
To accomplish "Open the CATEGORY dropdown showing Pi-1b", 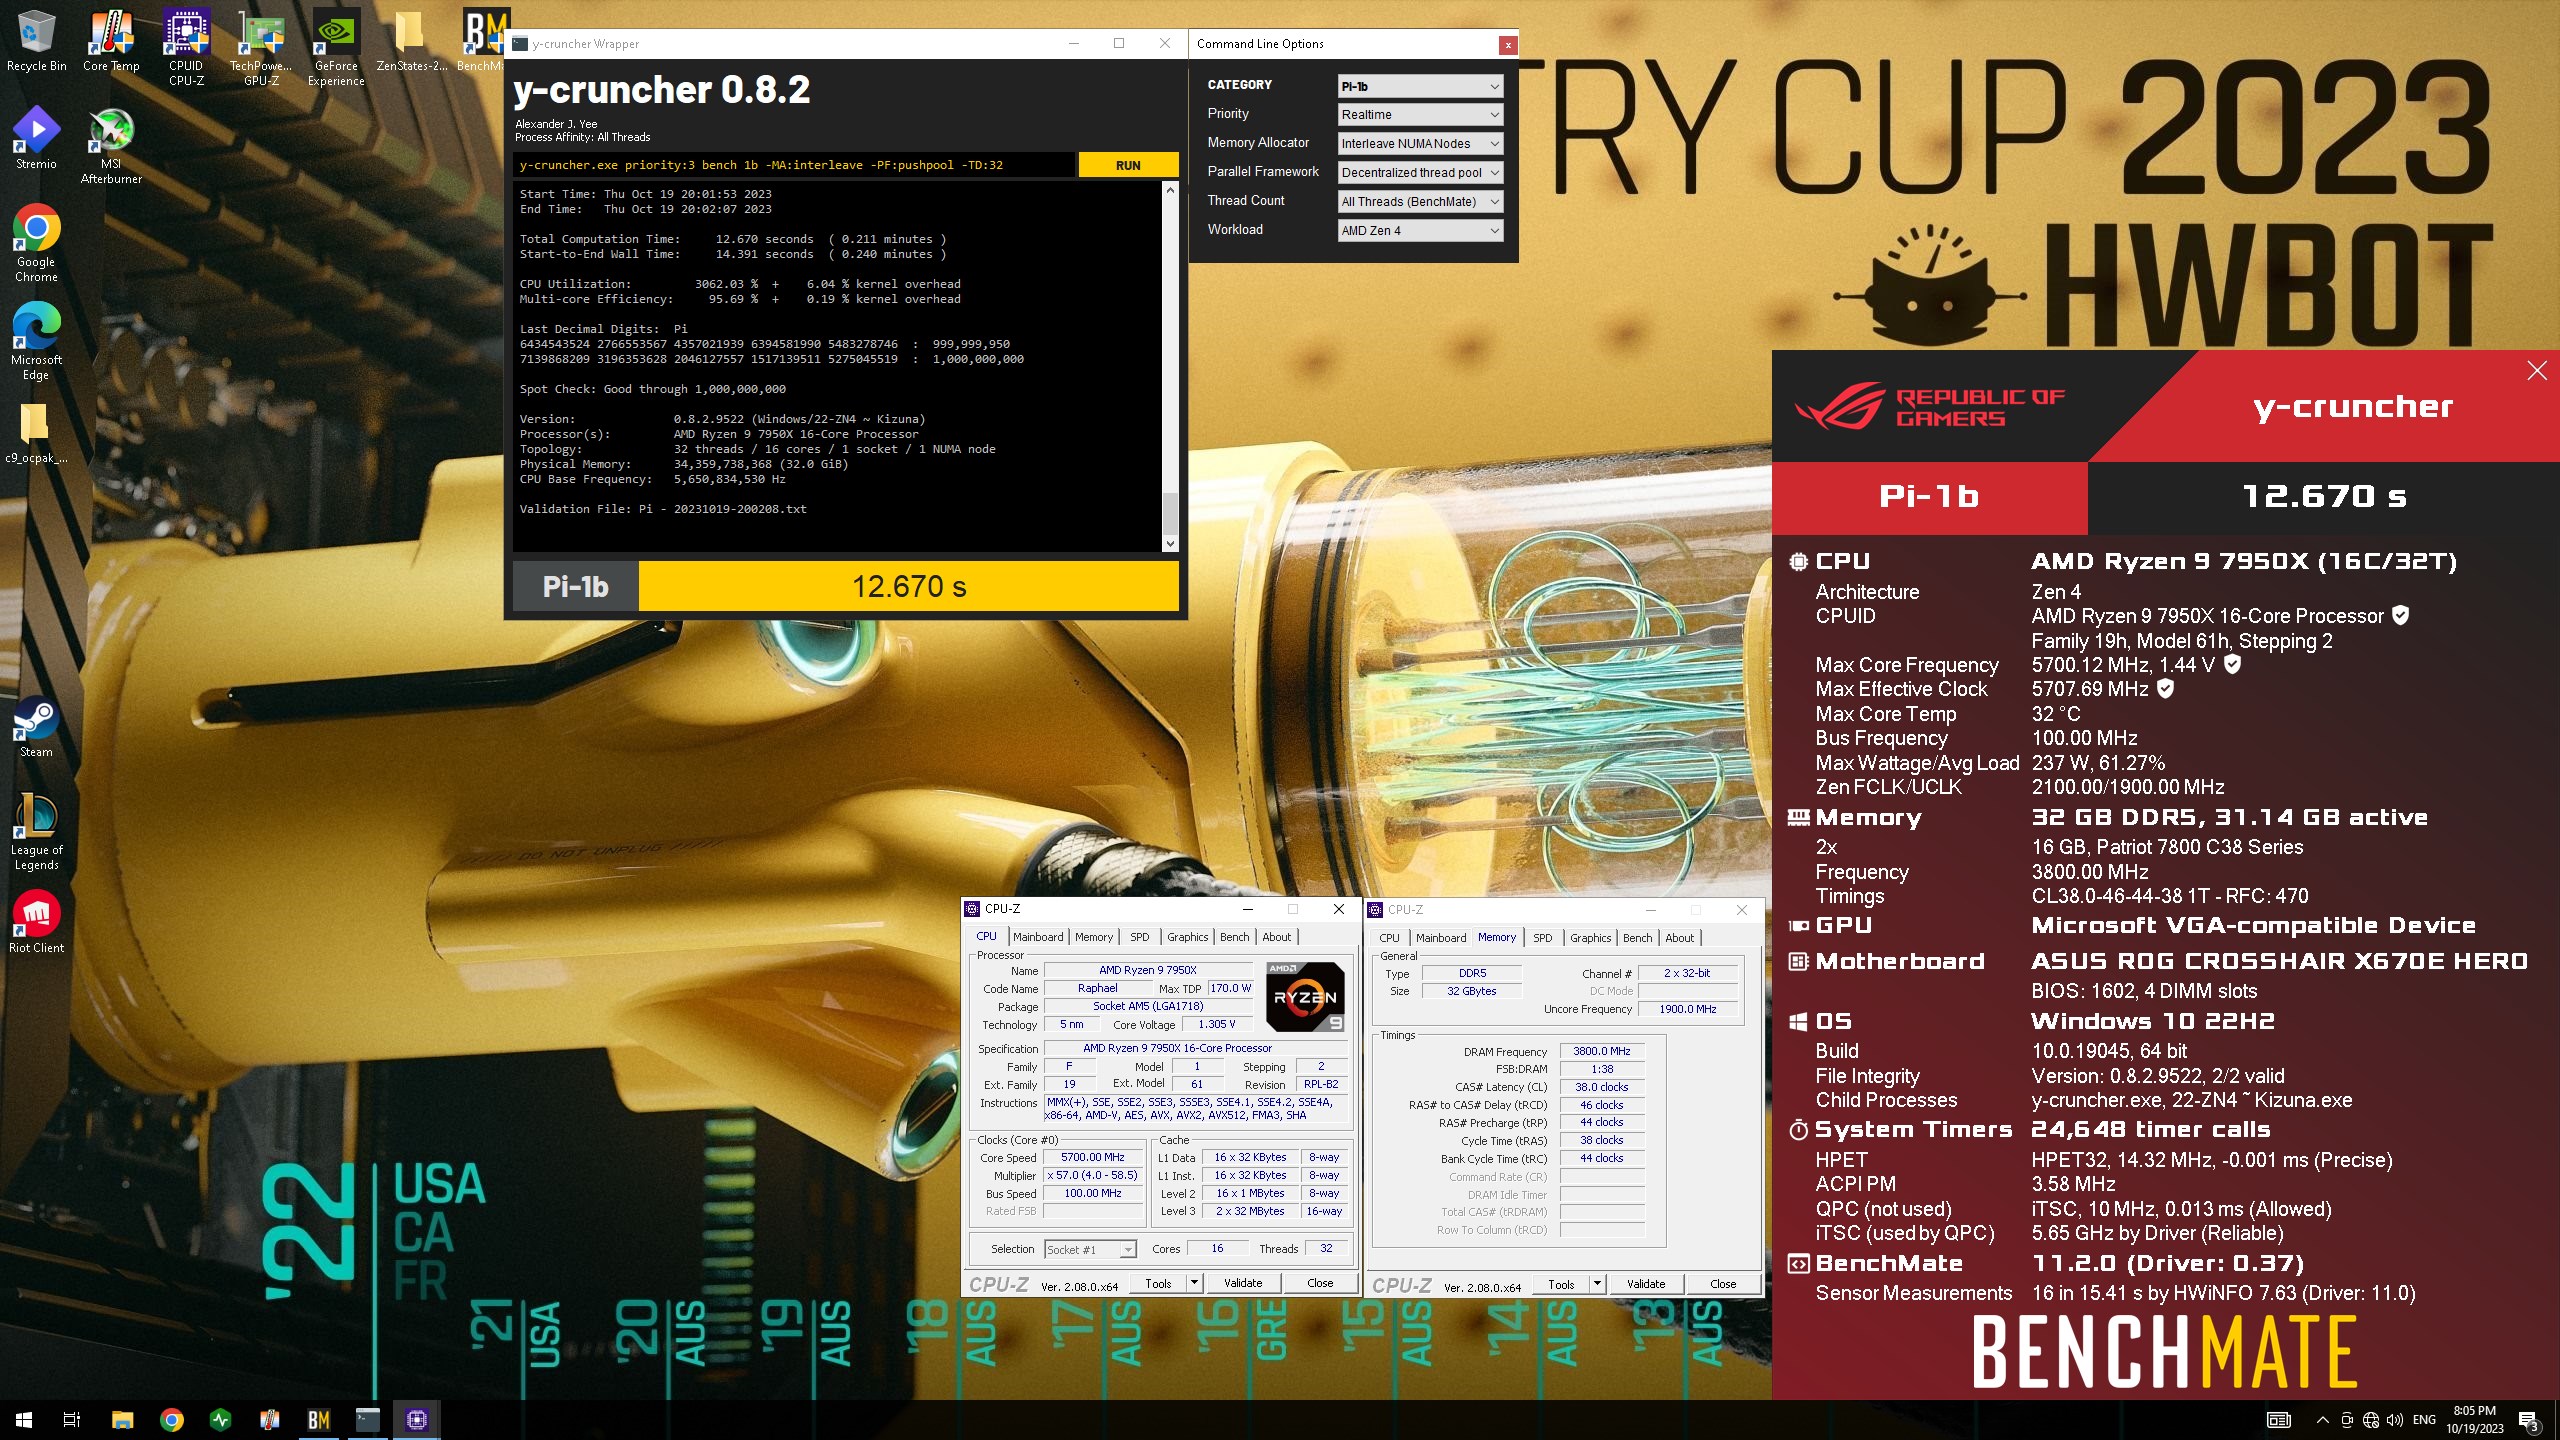I will coord(1420,86).
